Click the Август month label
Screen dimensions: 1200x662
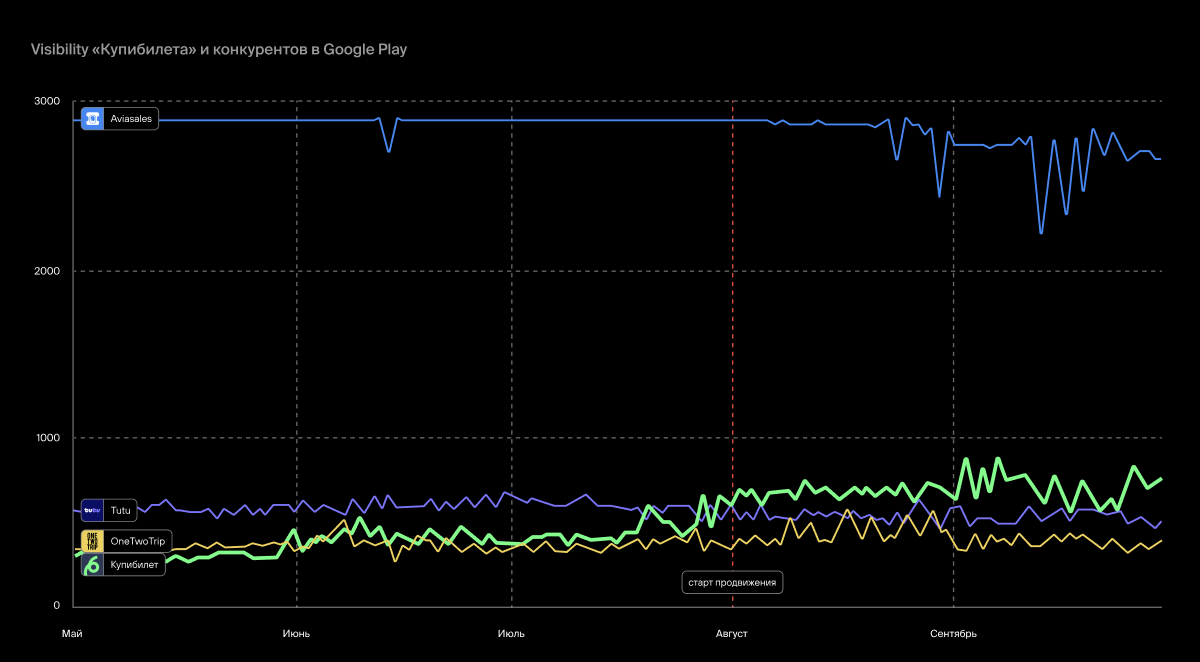tap(732, 634)
